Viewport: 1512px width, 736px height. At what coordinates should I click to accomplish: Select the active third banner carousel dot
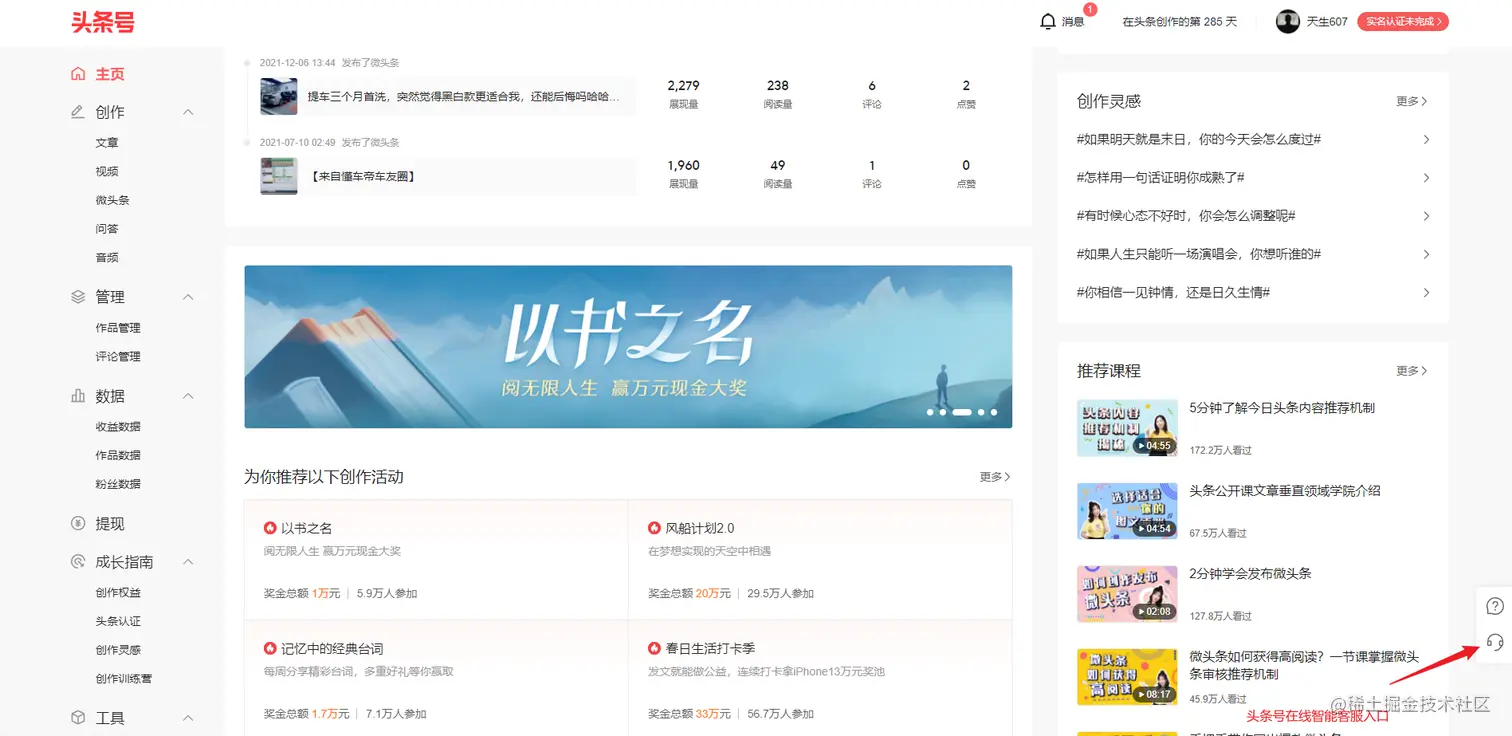click(961, 412)
